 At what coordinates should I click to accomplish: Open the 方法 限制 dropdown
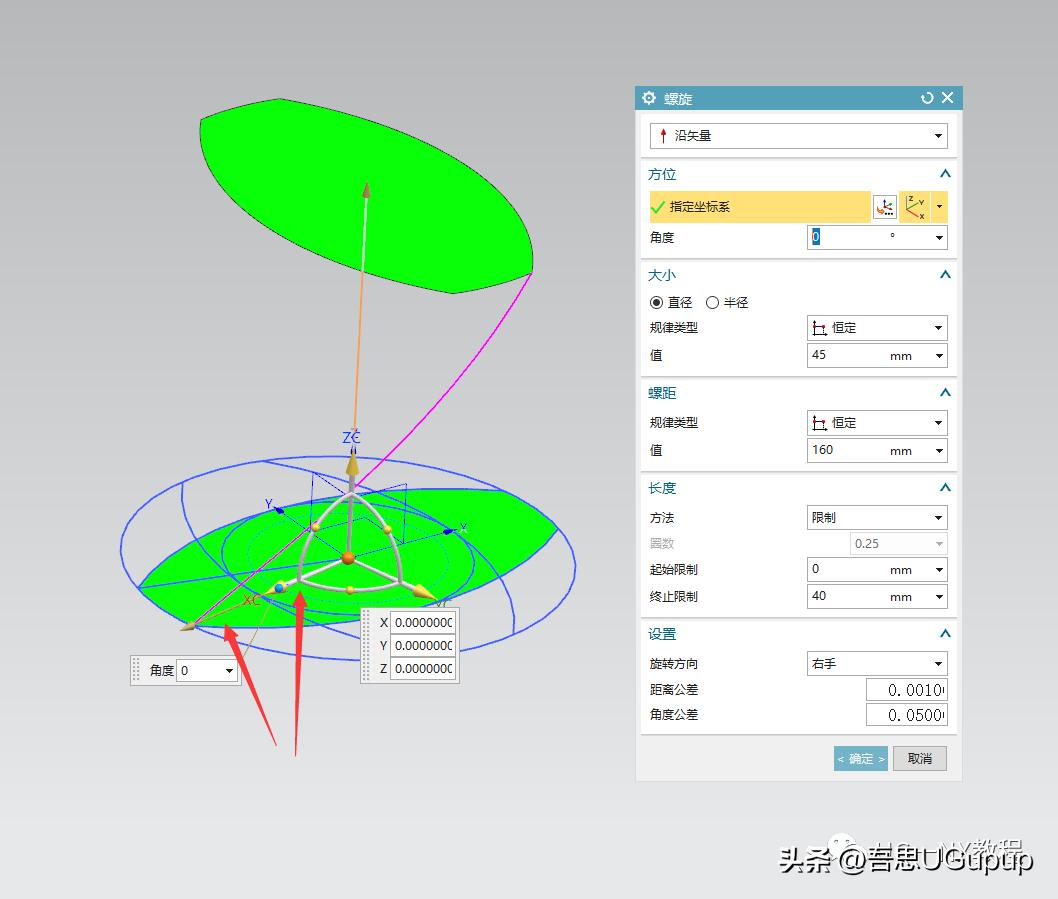[x=877, y=518]
